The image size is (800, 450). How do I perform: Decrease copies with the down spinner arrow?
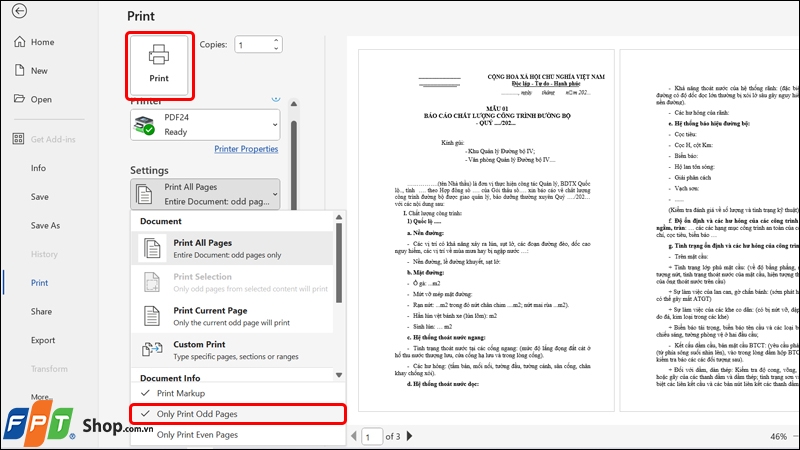pos(276,48)
